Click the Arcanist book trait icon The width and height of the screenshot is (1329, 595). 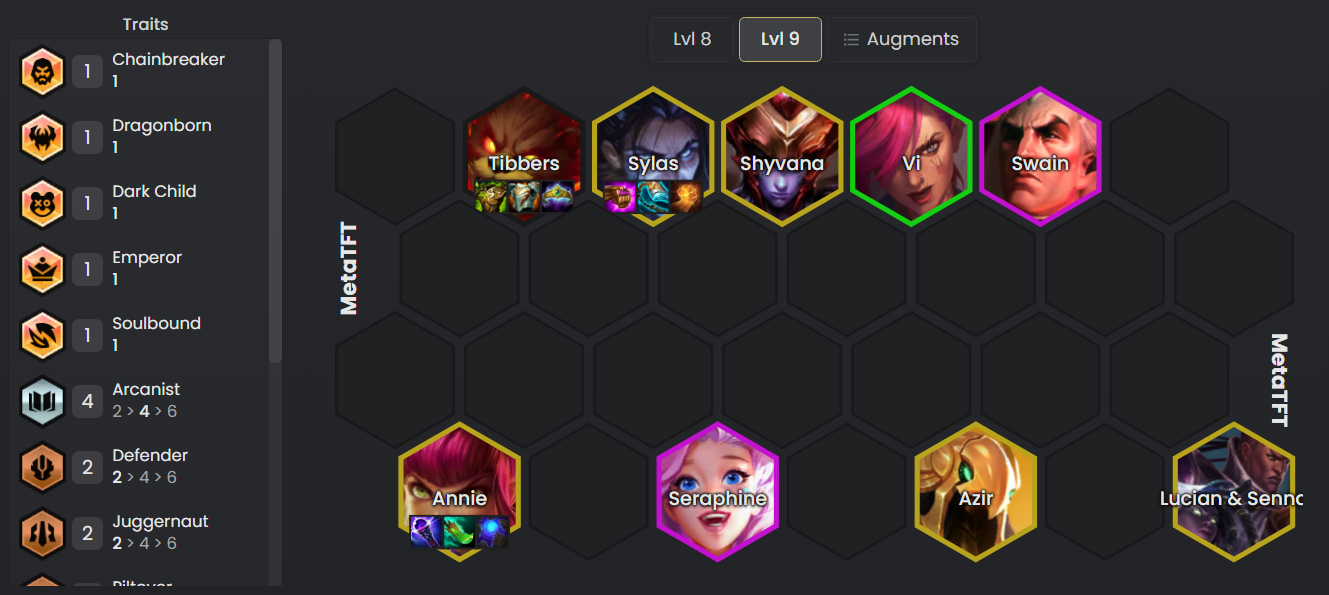pyautogui.click(x=42, y=402)
